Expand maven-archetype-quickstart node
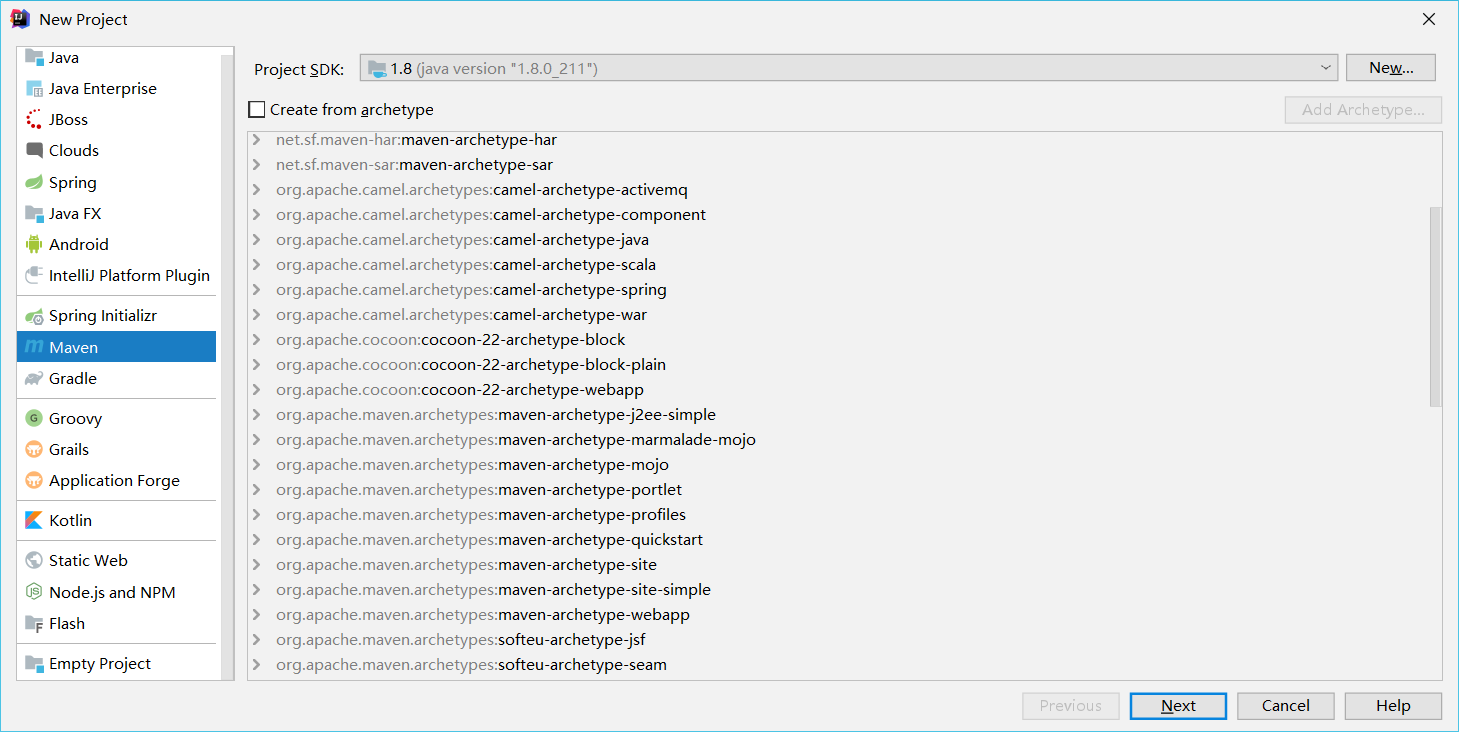The height and width of the screenshot is (732, 1459). [x=258, y=540]
